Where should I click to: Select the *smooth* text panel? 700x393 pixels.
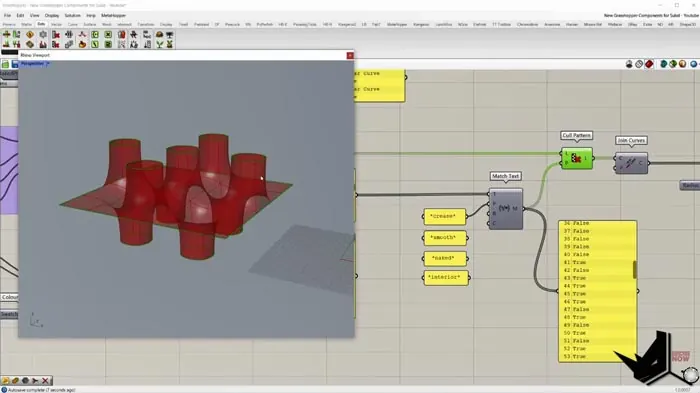tap(445, 238)
